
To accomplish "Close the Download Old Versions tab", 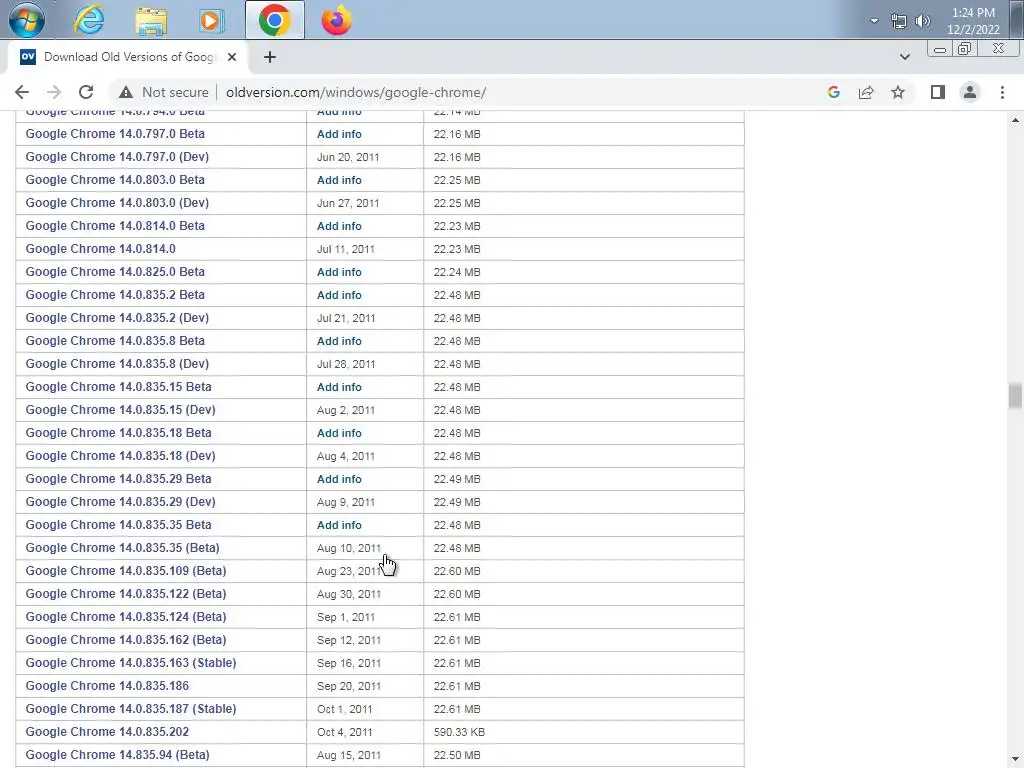I will pos(232,57).
